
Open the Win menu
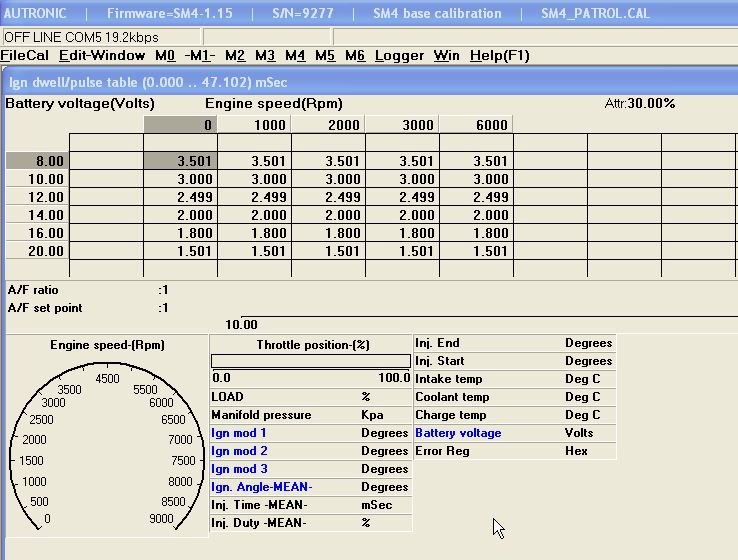(x=447, y=56)
